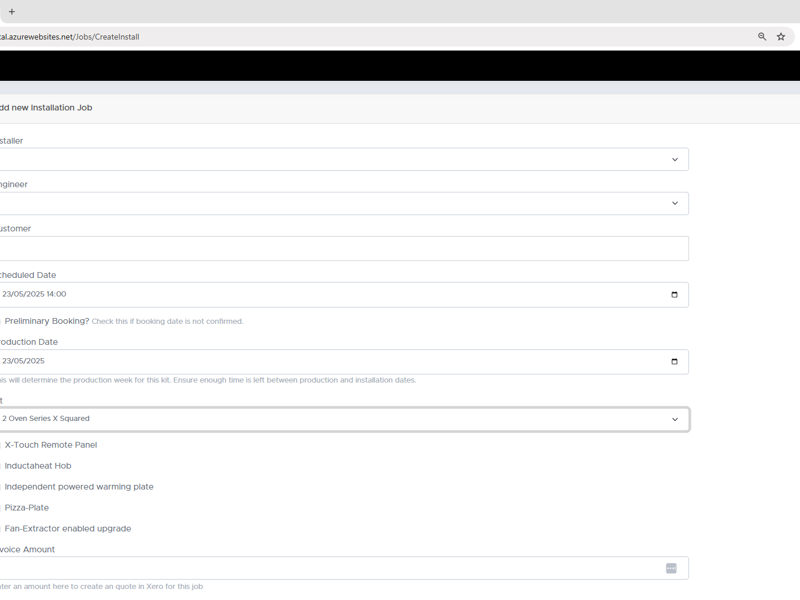Open the Scheduled Date calendar picker icon
Screen dimensions: 800x600
click(x=676, y=294)
